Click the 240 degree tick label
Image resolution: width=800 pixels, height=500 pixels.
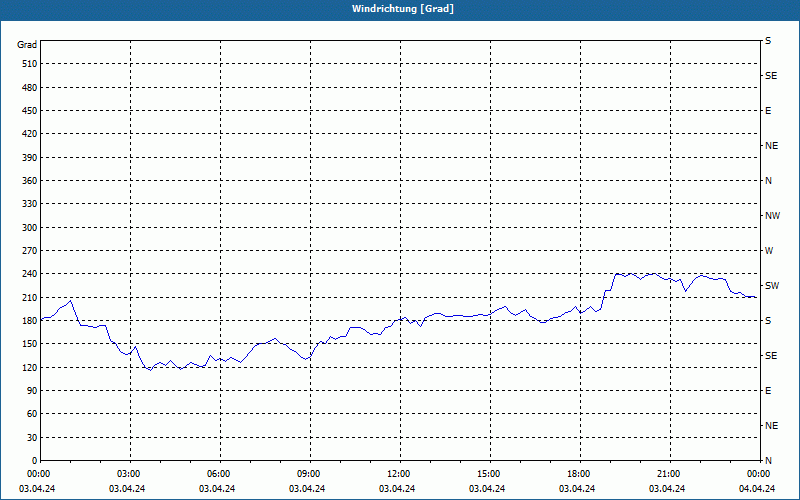(30, 273)
